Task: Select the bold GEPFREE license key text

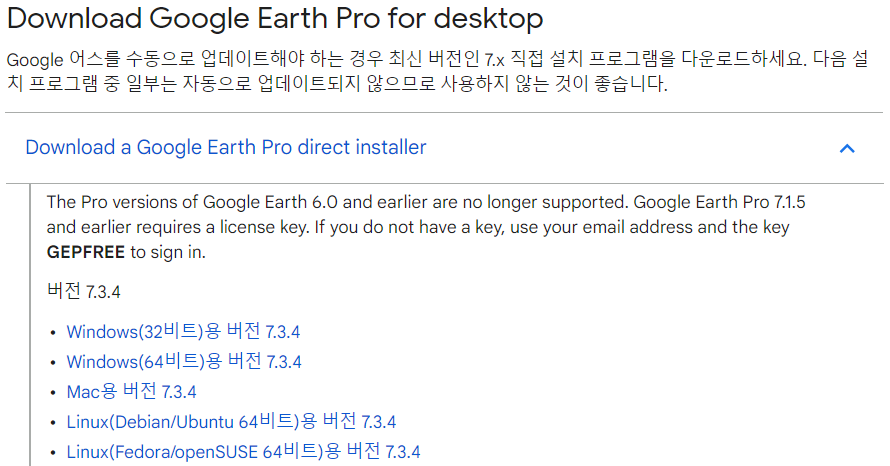Action: pos(86,252)
